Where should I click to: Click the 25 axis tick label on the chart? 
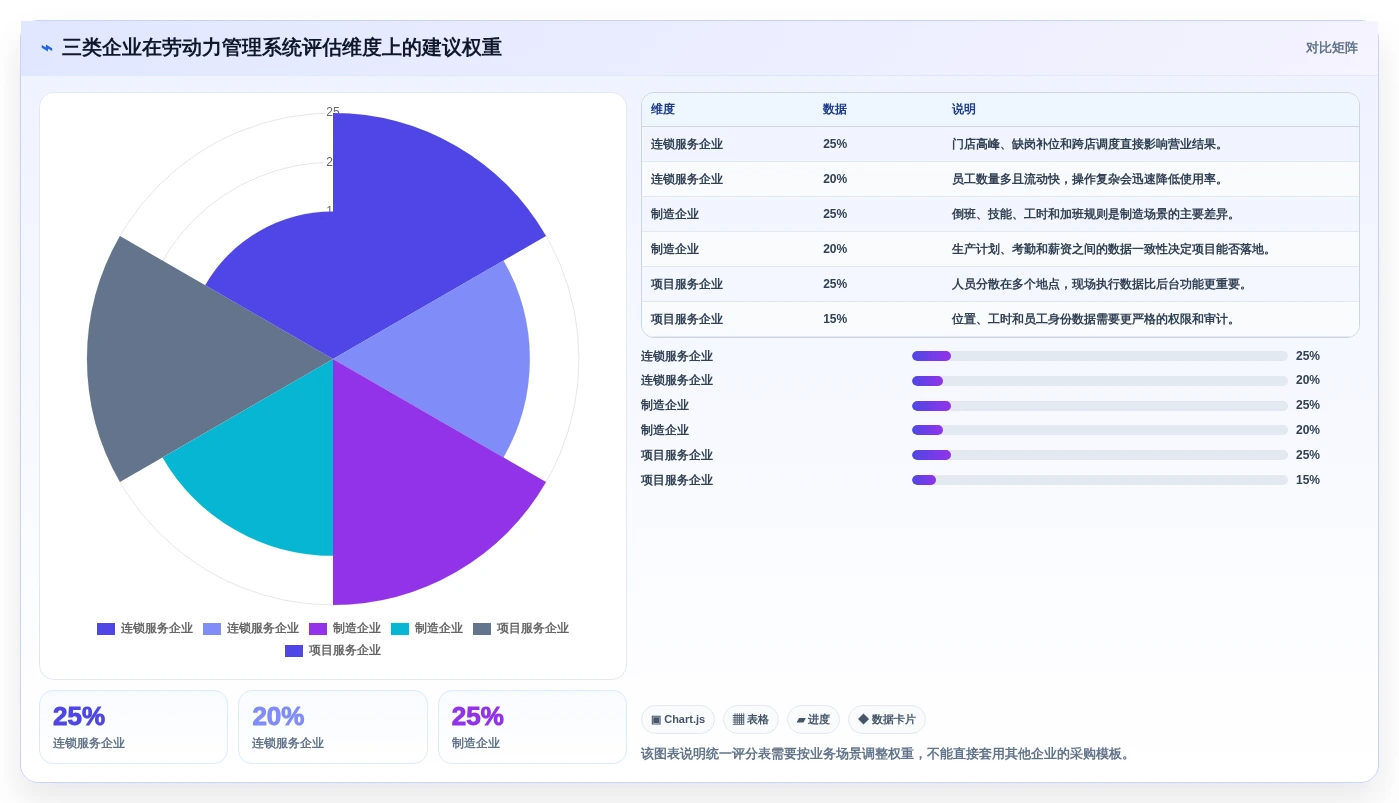(x=333, y=112)
